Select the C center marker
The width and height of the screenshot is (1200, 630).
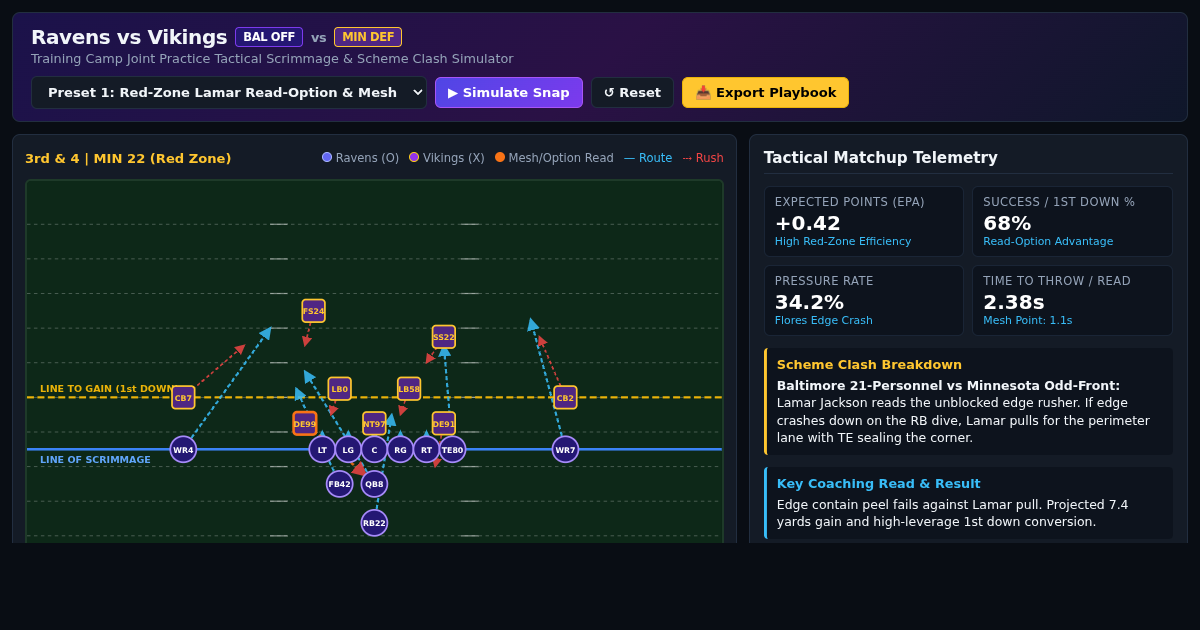374,450
